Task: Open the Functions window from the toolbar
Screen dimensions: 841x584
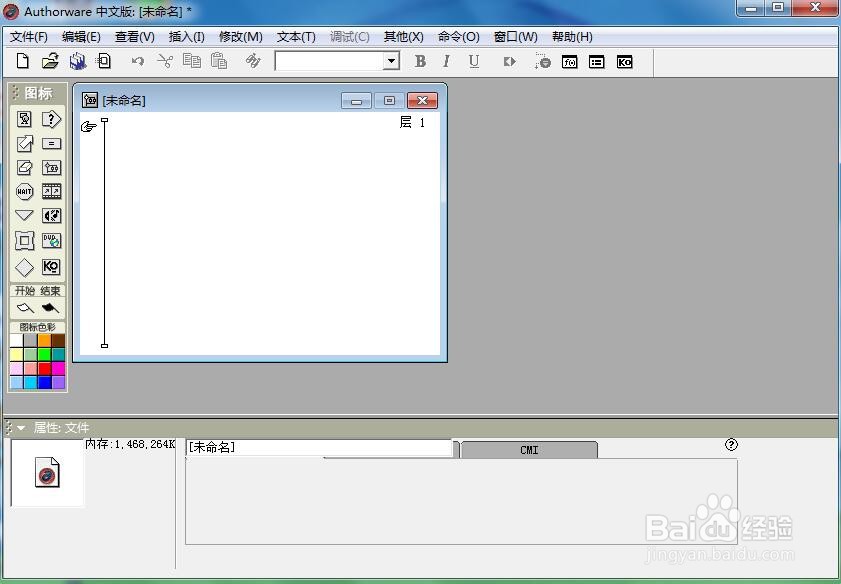Action: pyautogui.click(x=570, y=62)
